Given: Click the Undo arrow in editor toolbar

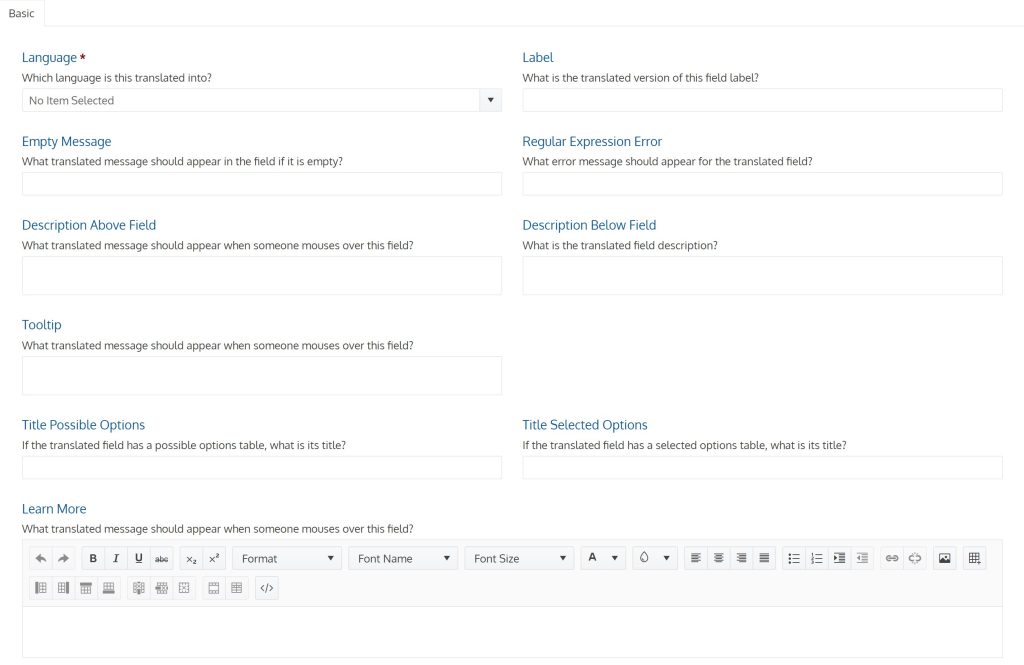Looking at the screenshot, I should coord(40,559).
